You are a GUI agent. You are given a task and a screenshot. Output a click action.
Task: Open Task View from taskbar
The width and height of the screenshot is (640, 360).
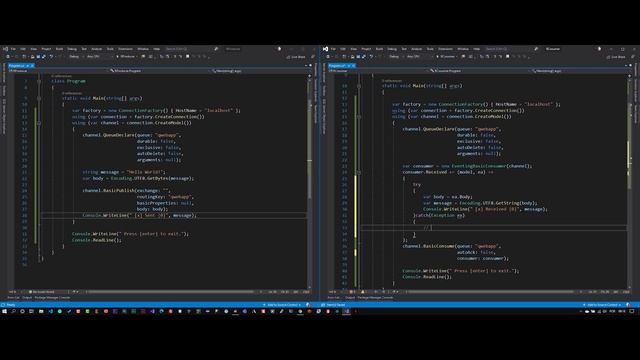tap(31, 311)
